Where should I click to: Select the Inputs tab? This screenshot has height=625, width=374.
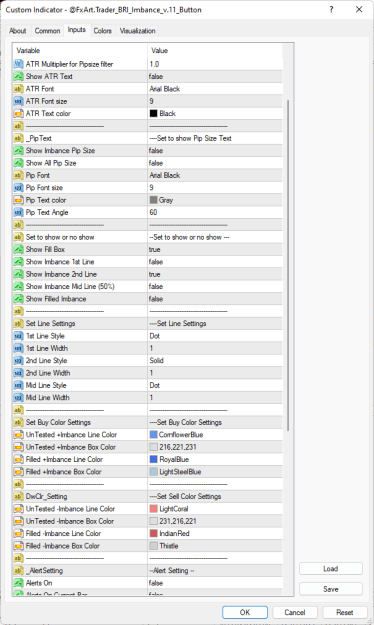(77, 30)
